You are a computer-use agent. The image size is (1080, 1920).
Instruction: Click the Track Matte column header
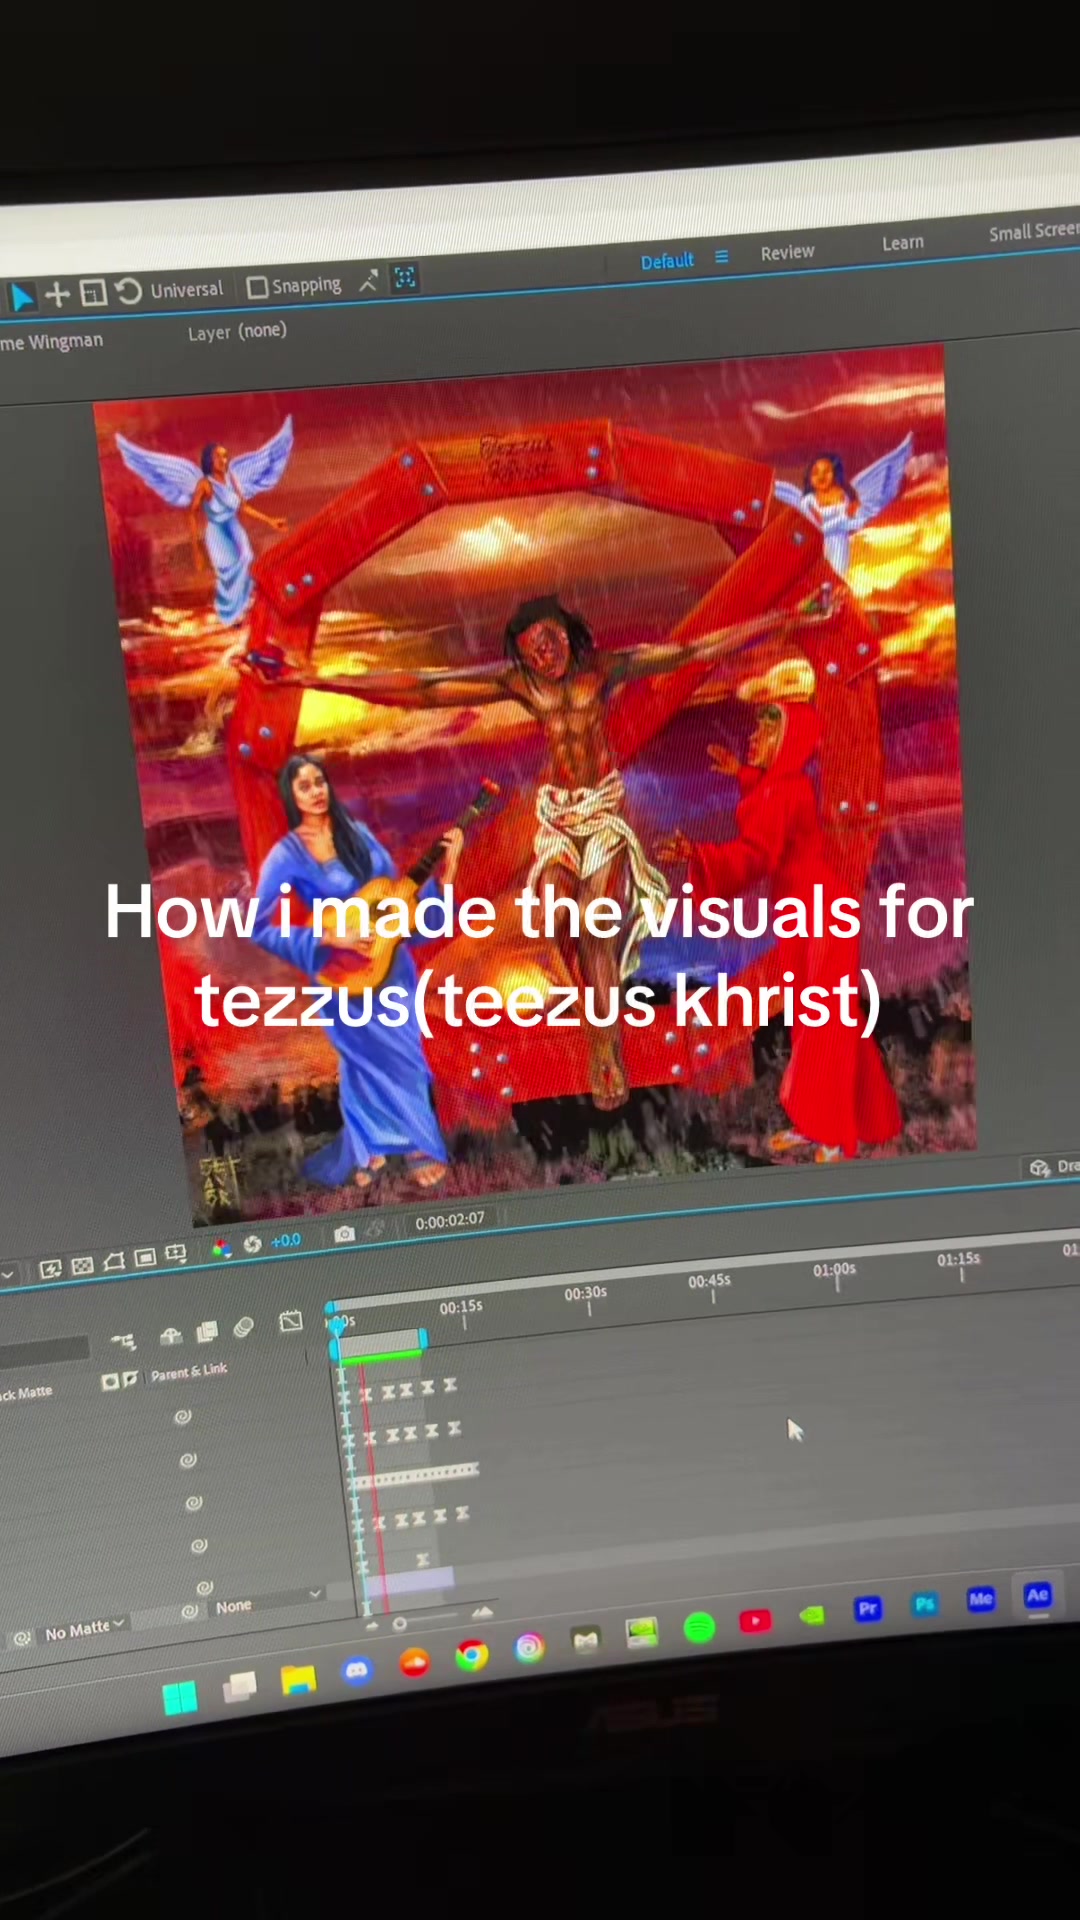point(26,1393)
